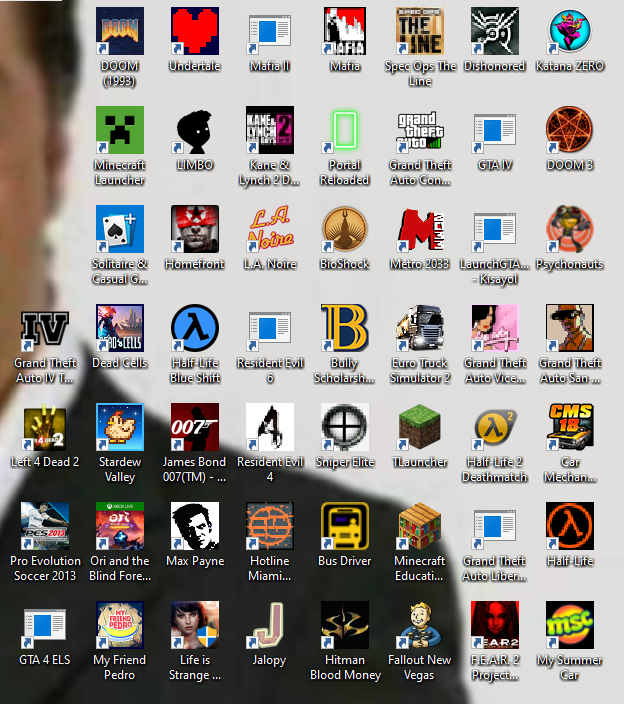Open the L.A. Noire shortcut

(270, 229)
